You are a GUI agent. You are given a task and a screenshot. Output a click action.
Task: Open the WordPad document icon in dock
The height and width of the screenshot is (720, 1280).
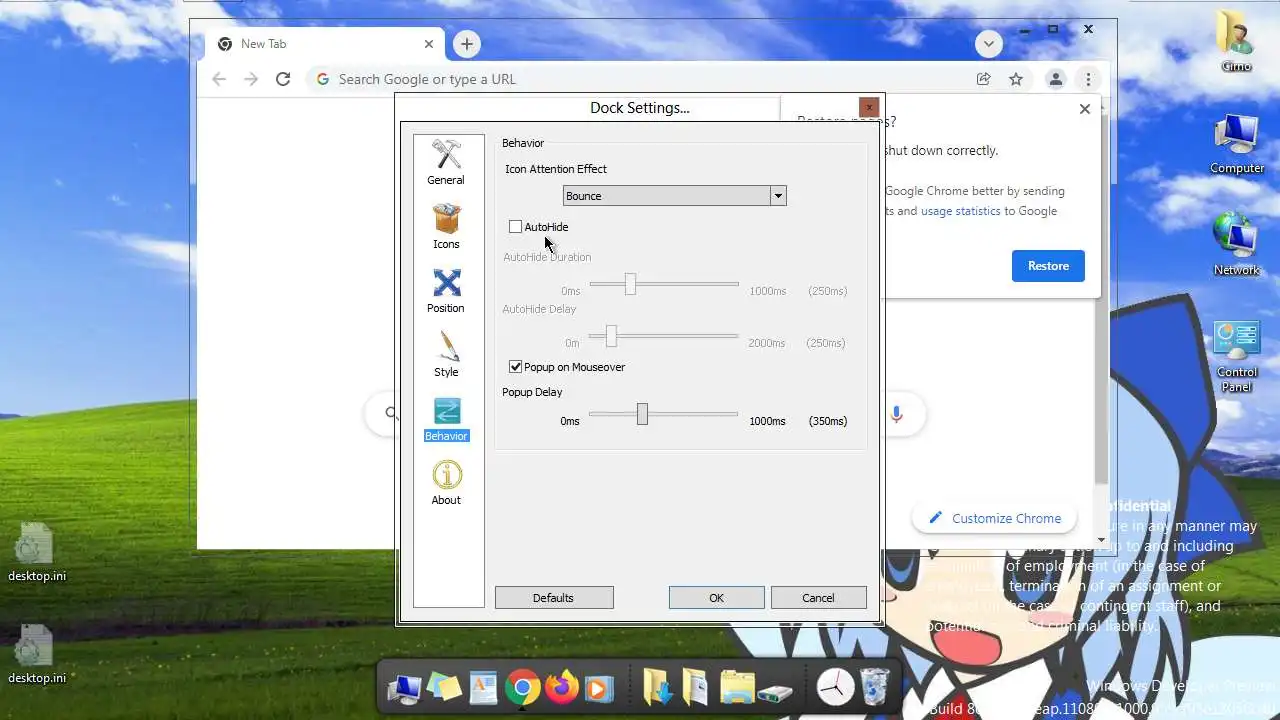coord(483,688)
